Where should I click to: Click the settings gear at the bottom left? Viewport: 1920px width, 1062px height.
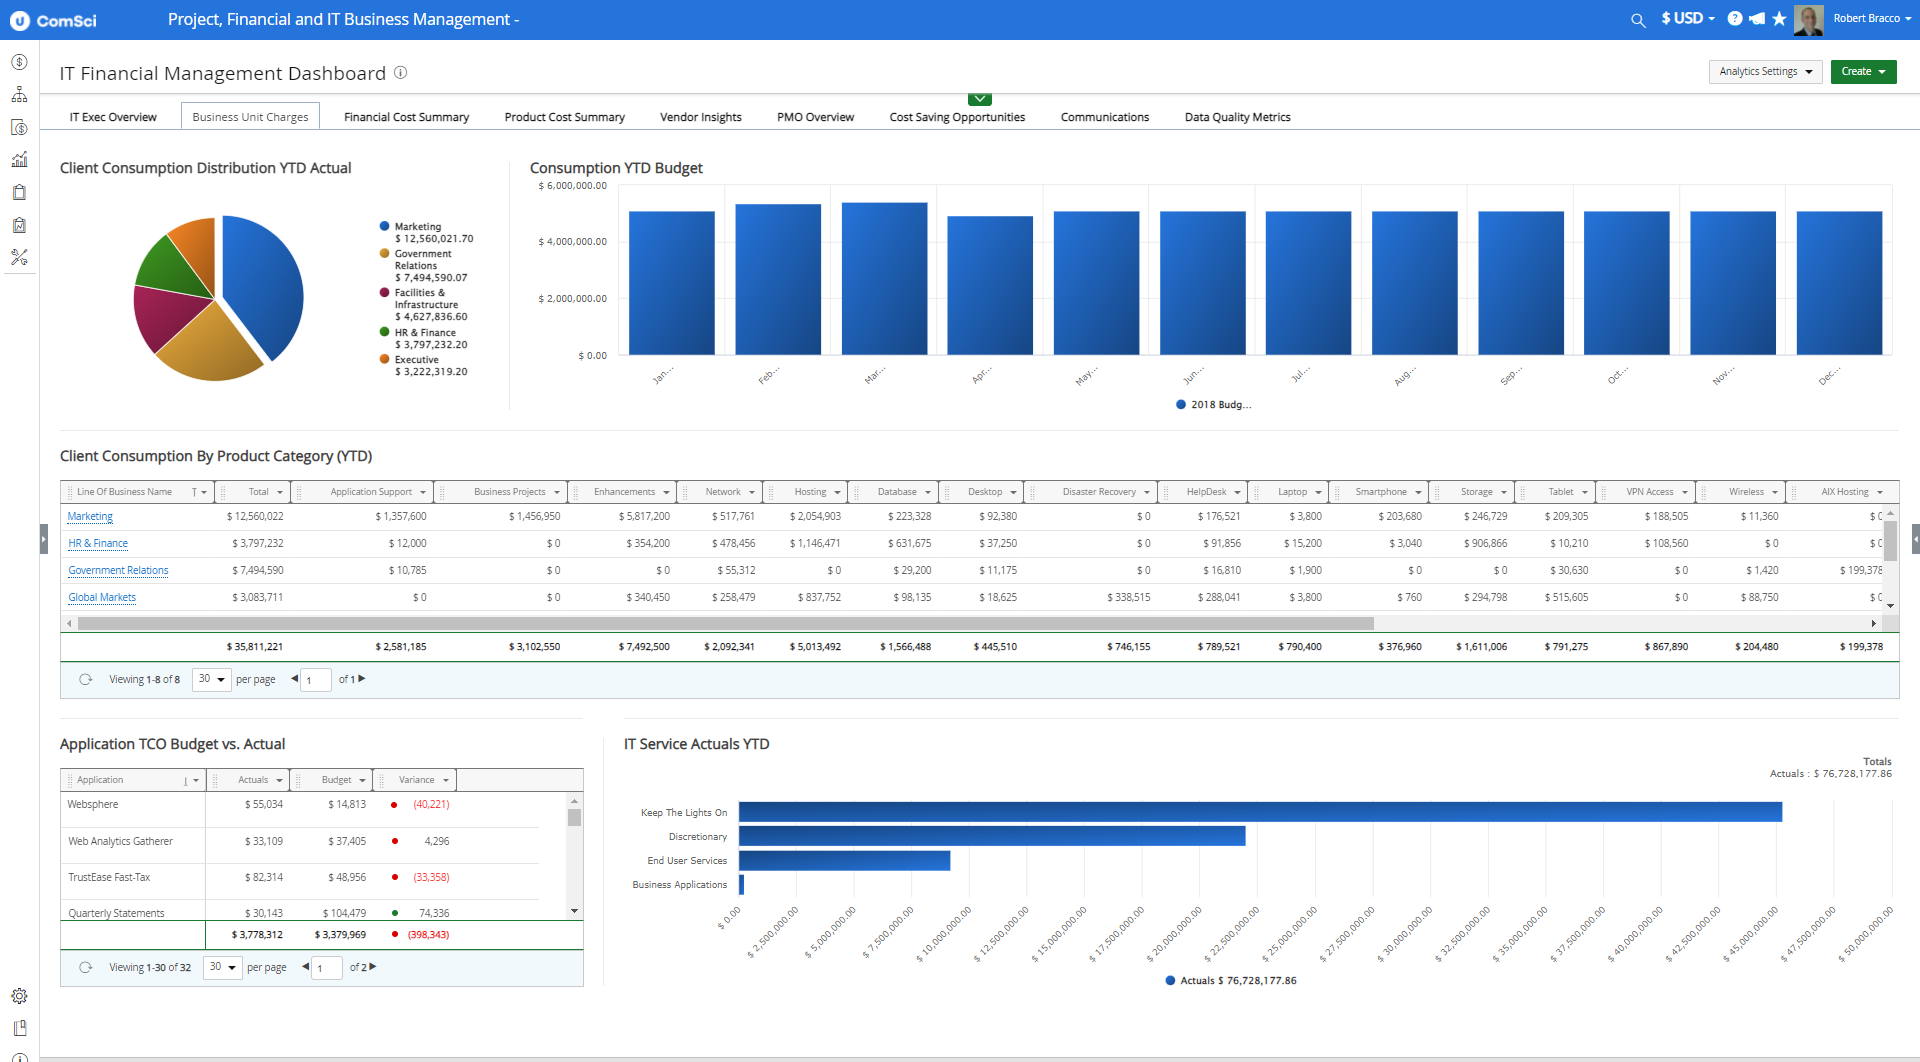19,996
